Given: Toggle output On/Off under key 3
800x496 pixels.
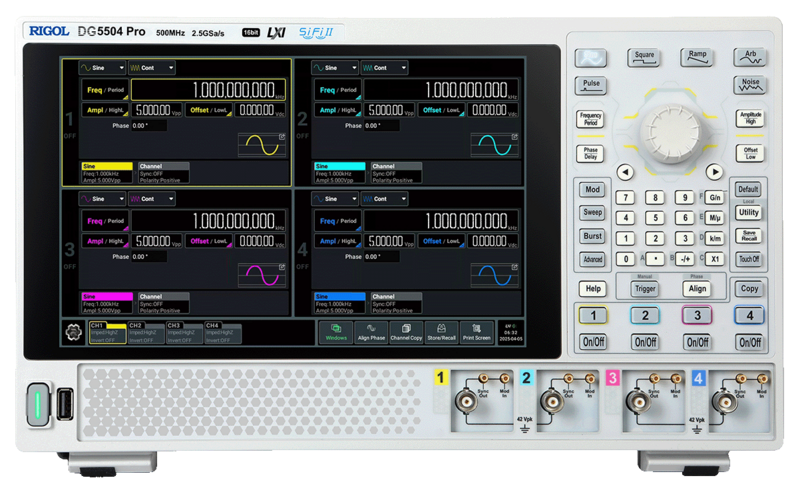Looking at the screenshot, I should (x=697, y=342).
